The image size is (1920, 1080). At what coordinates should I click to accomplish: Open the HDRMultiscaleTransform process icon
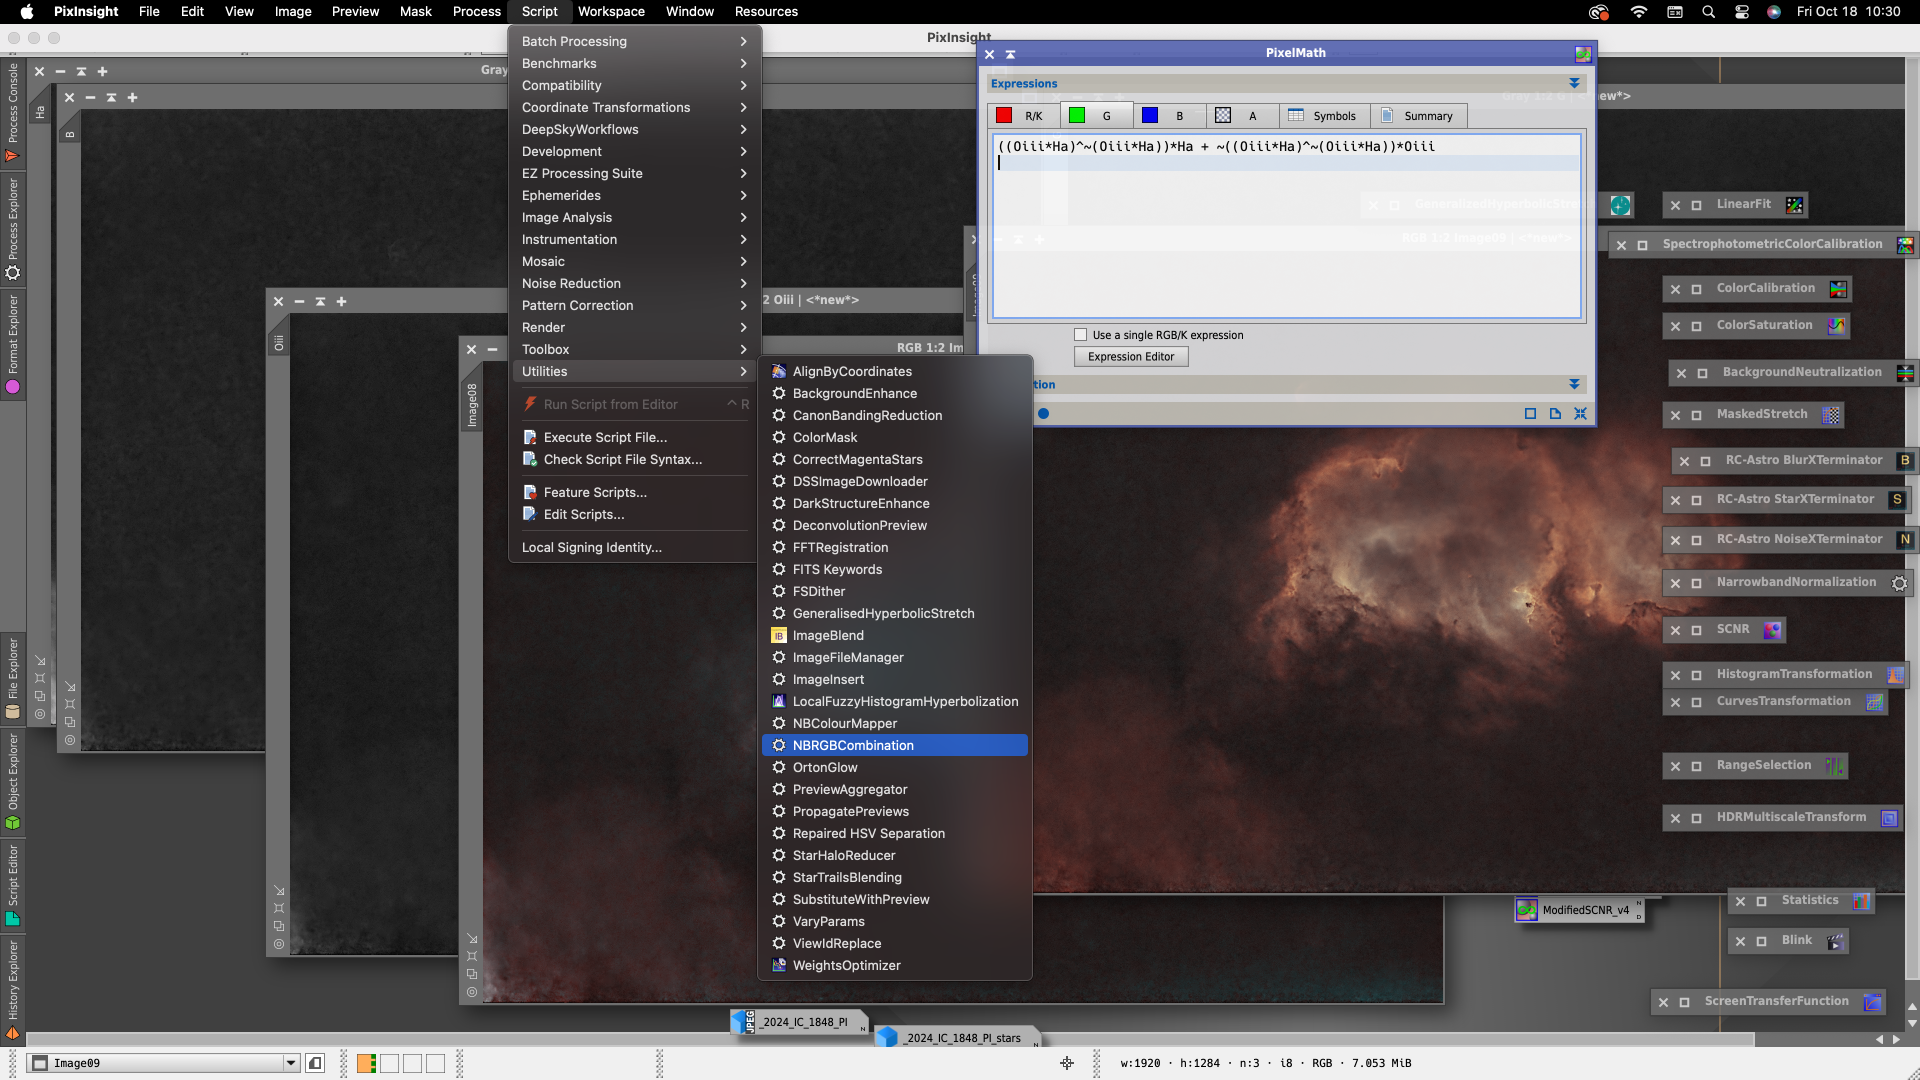click(1889, 818)
